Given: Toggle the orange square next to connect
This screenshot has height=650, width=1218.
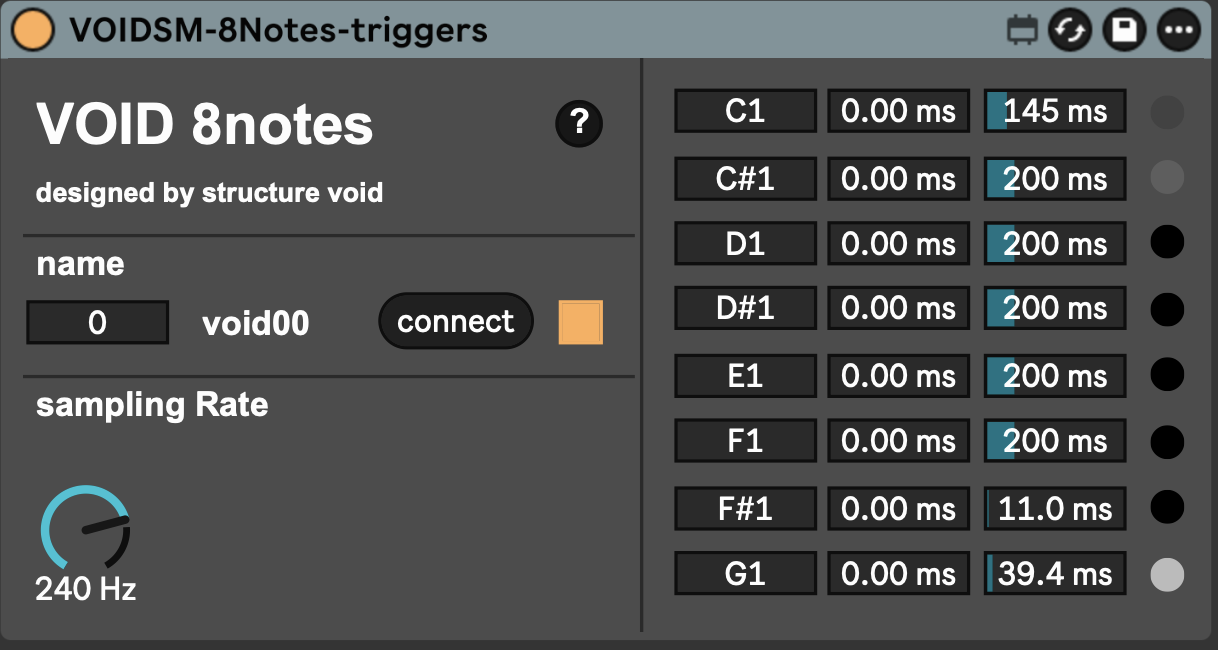Looking at the screenshot, I should [583, 321].
